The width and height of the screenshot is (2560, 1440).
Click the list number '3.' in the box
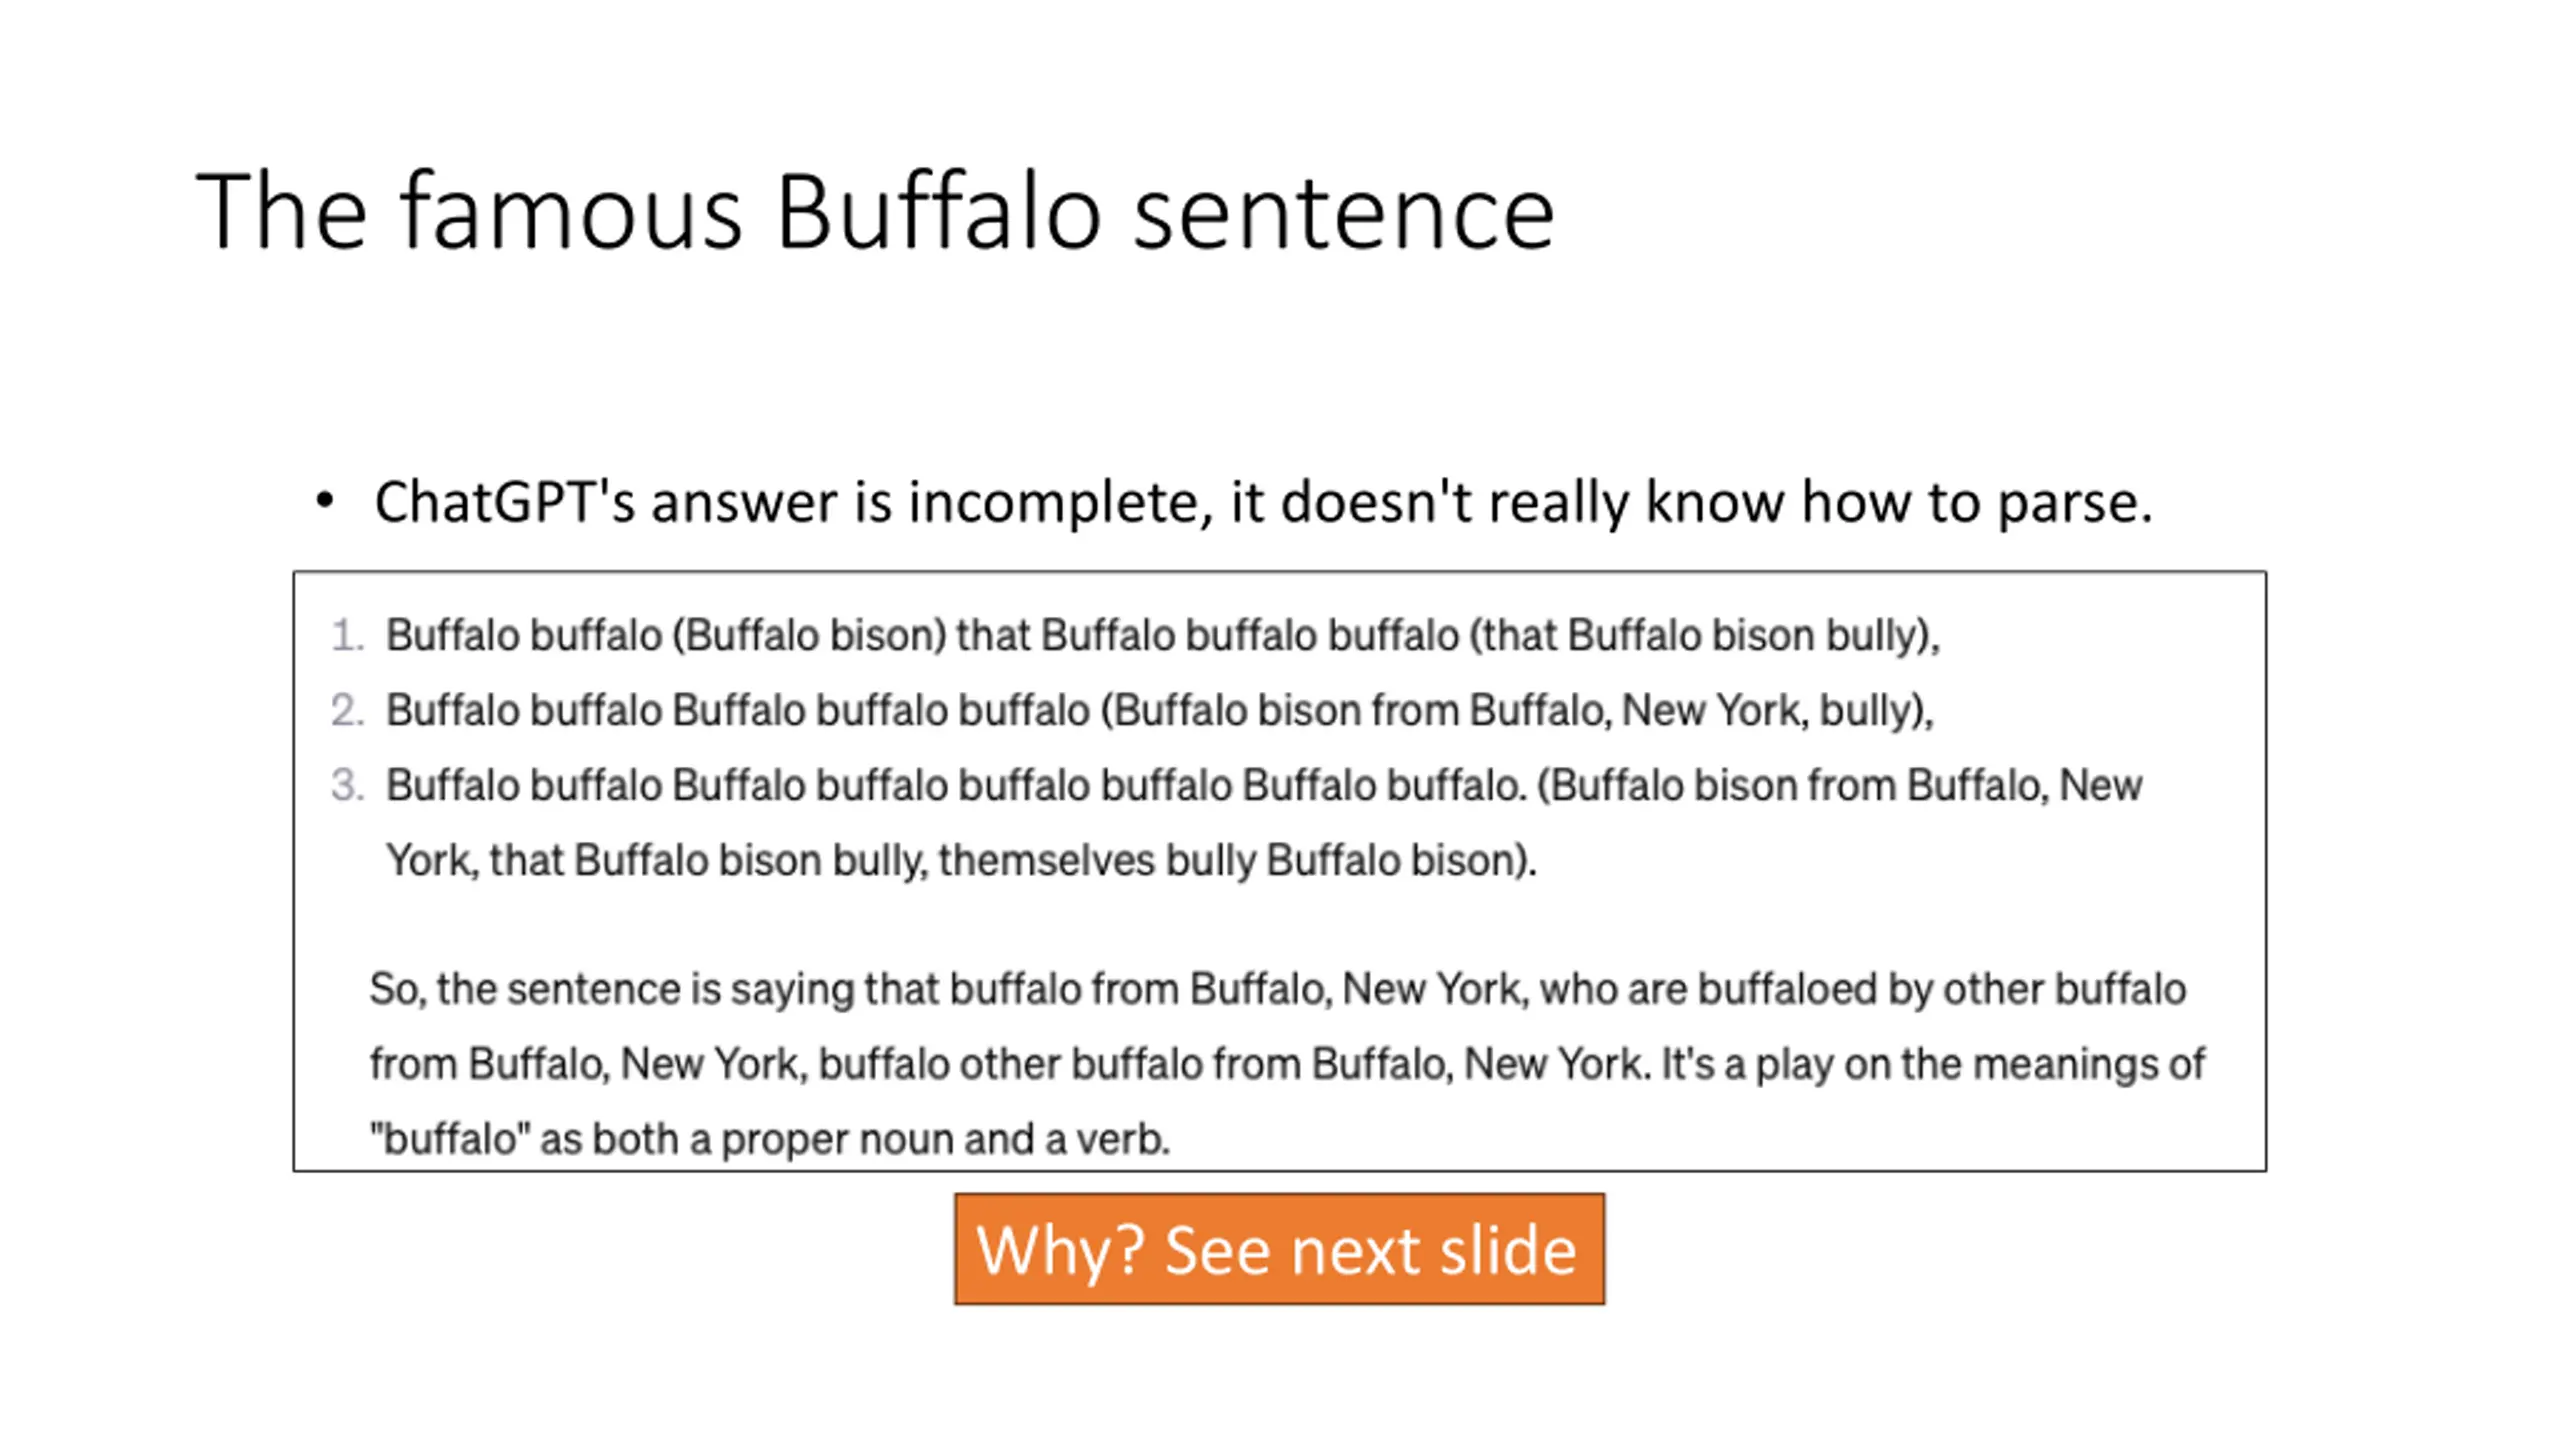(347, 785)
